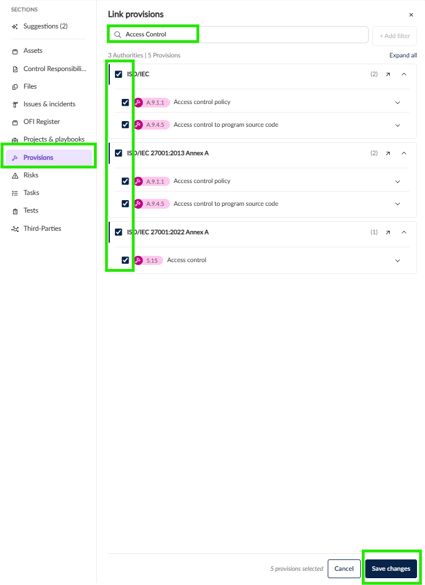
Task: Click the Third-Parties network icon
Action: tap(15, 229)
